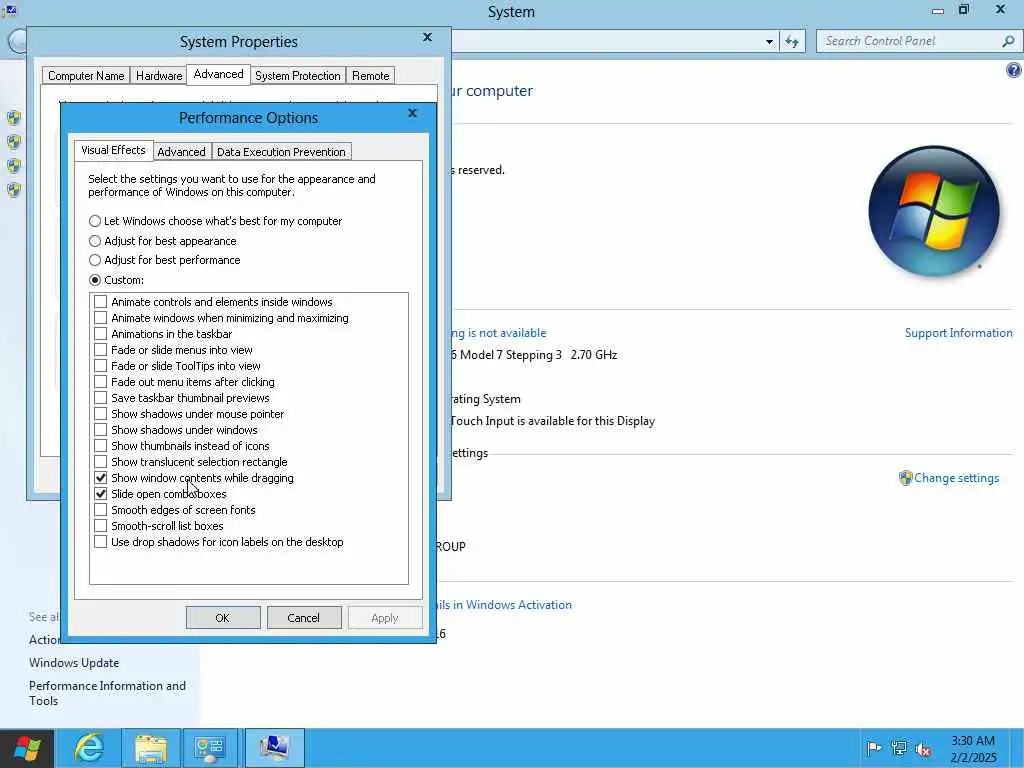1024x768 pixels.
Task: Click the Change settings link
Action: 956,478
